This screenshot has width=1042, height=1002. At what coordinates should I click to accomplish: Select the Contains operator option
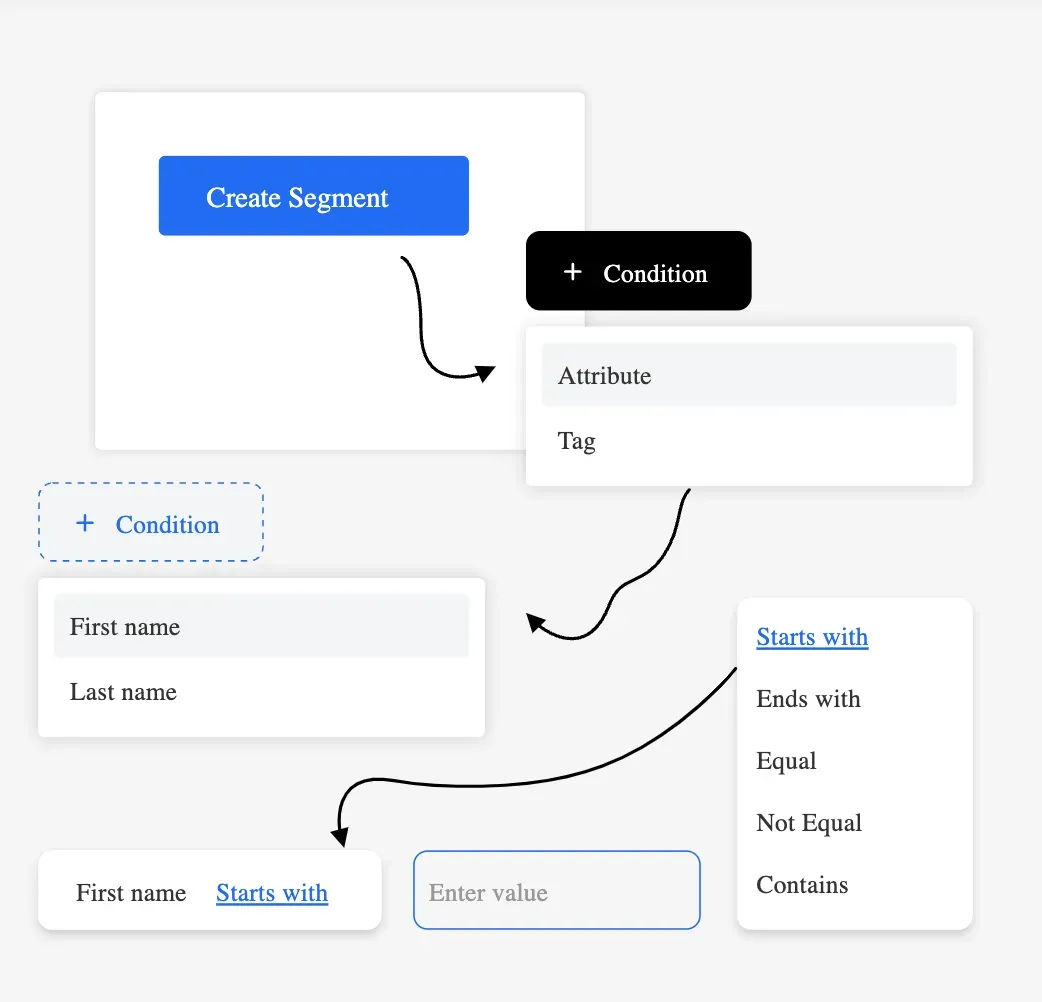802,884
